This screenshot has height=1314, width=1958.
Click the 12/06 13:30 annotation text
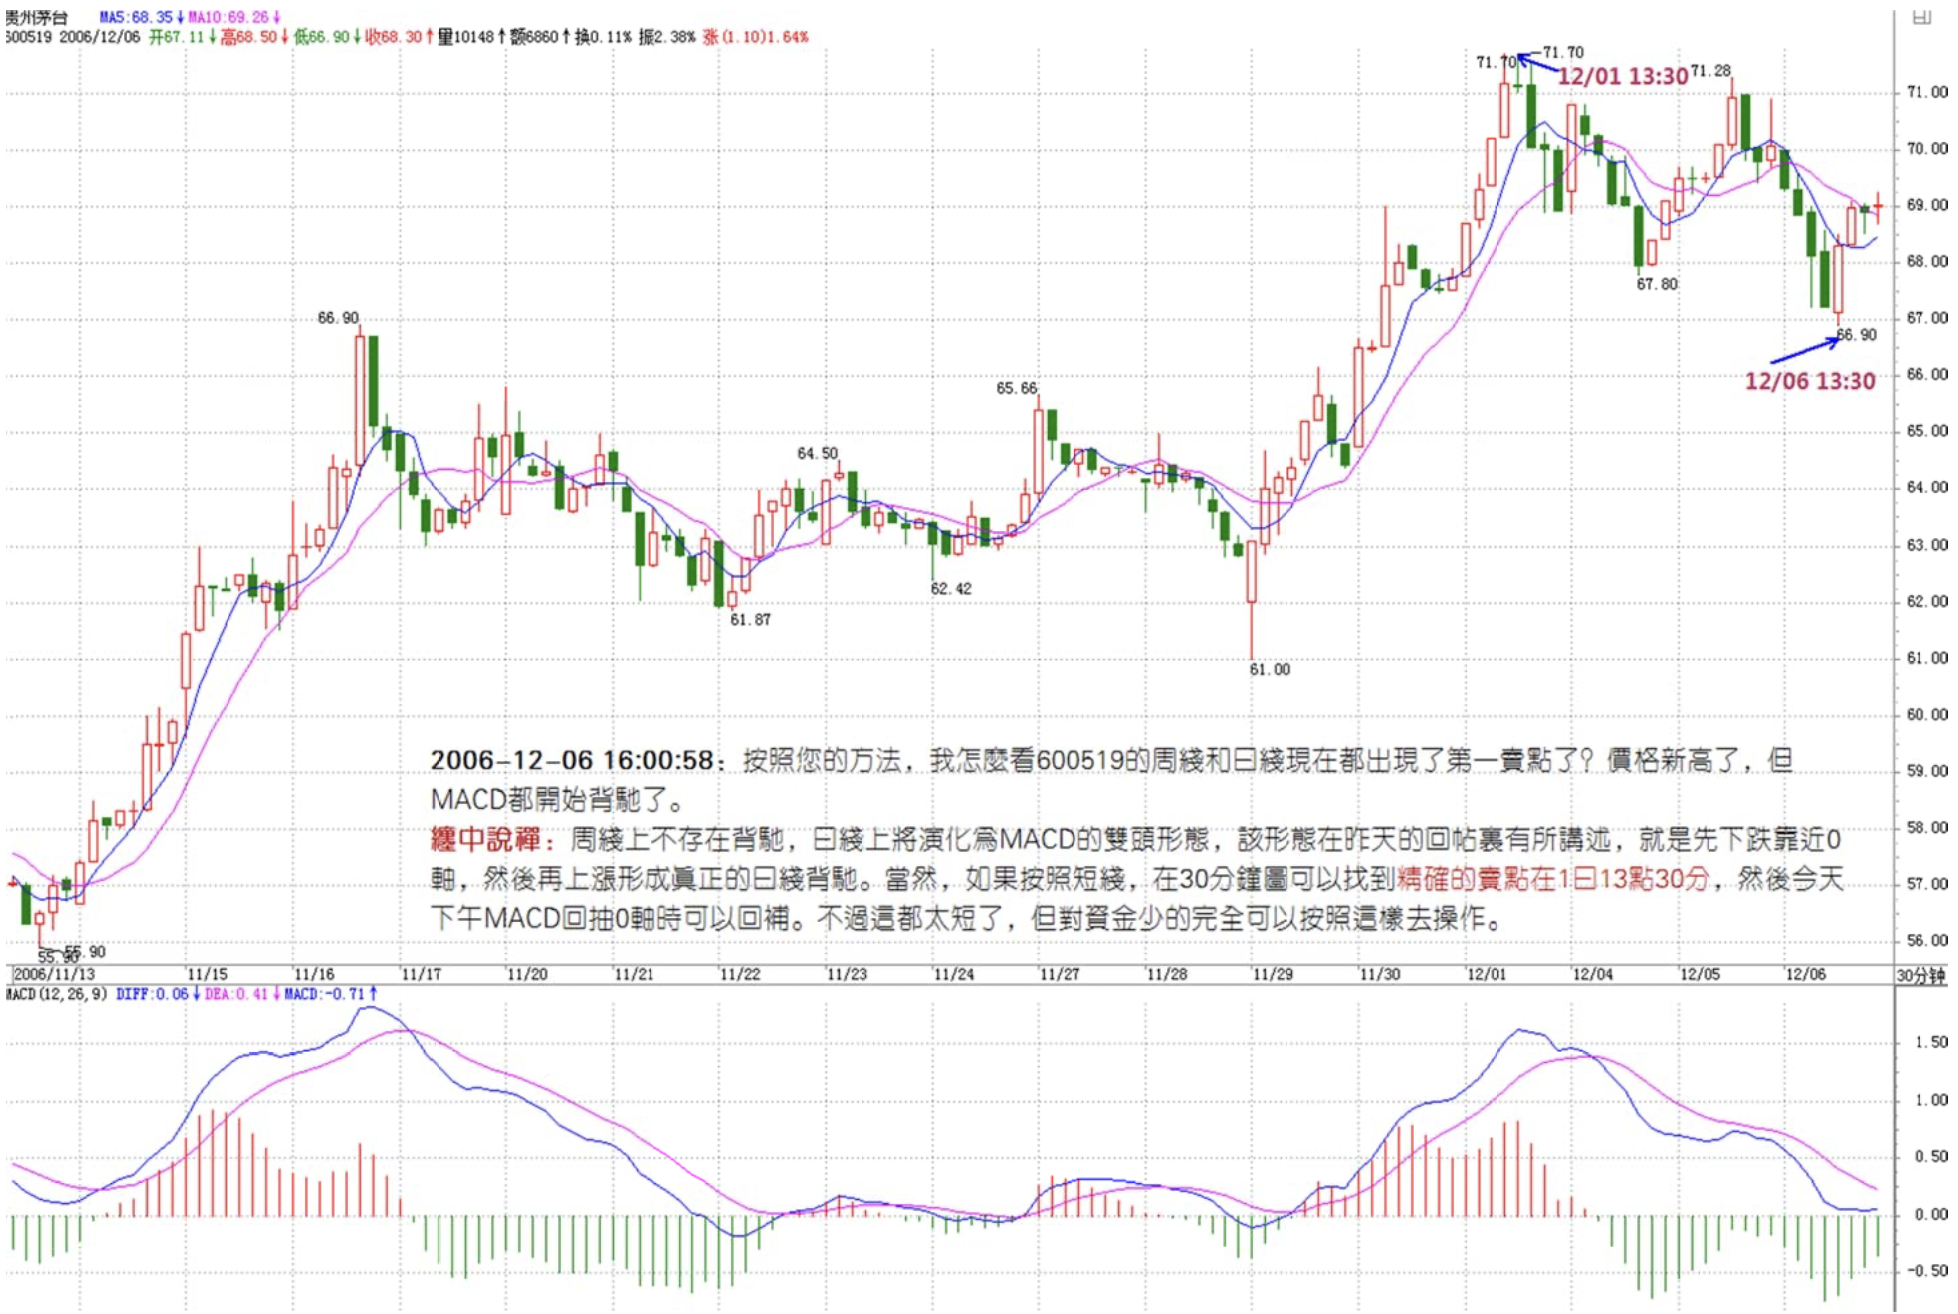pyautogui.click(x=1809, y=381)
